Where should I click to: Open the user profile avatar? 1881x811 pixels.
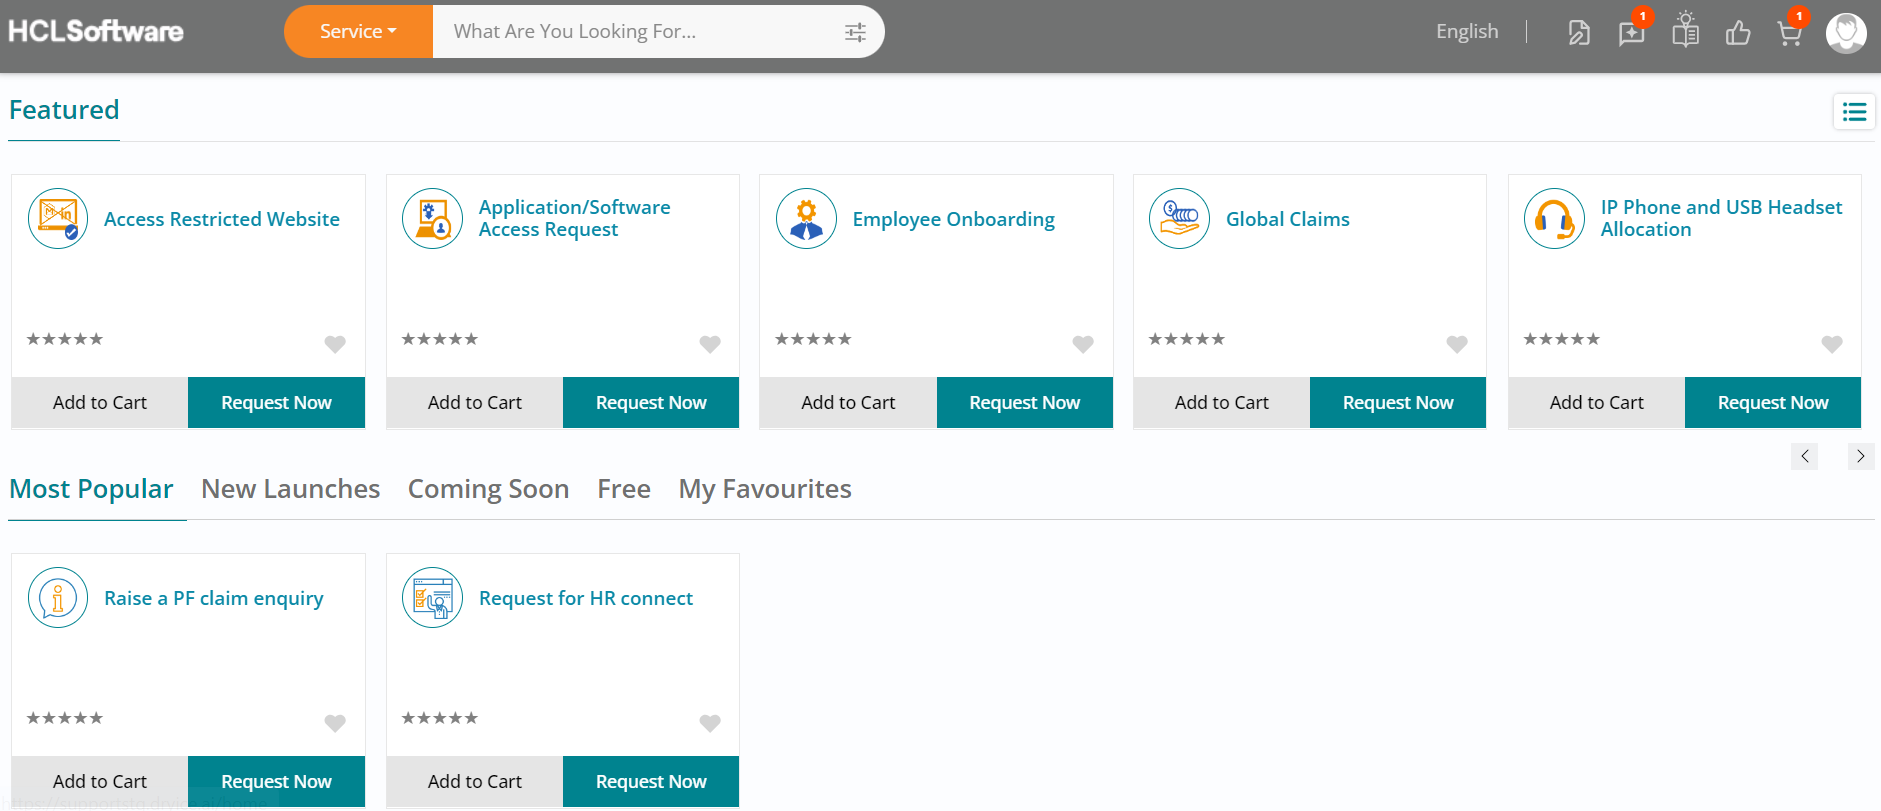tap(1845, 33)
